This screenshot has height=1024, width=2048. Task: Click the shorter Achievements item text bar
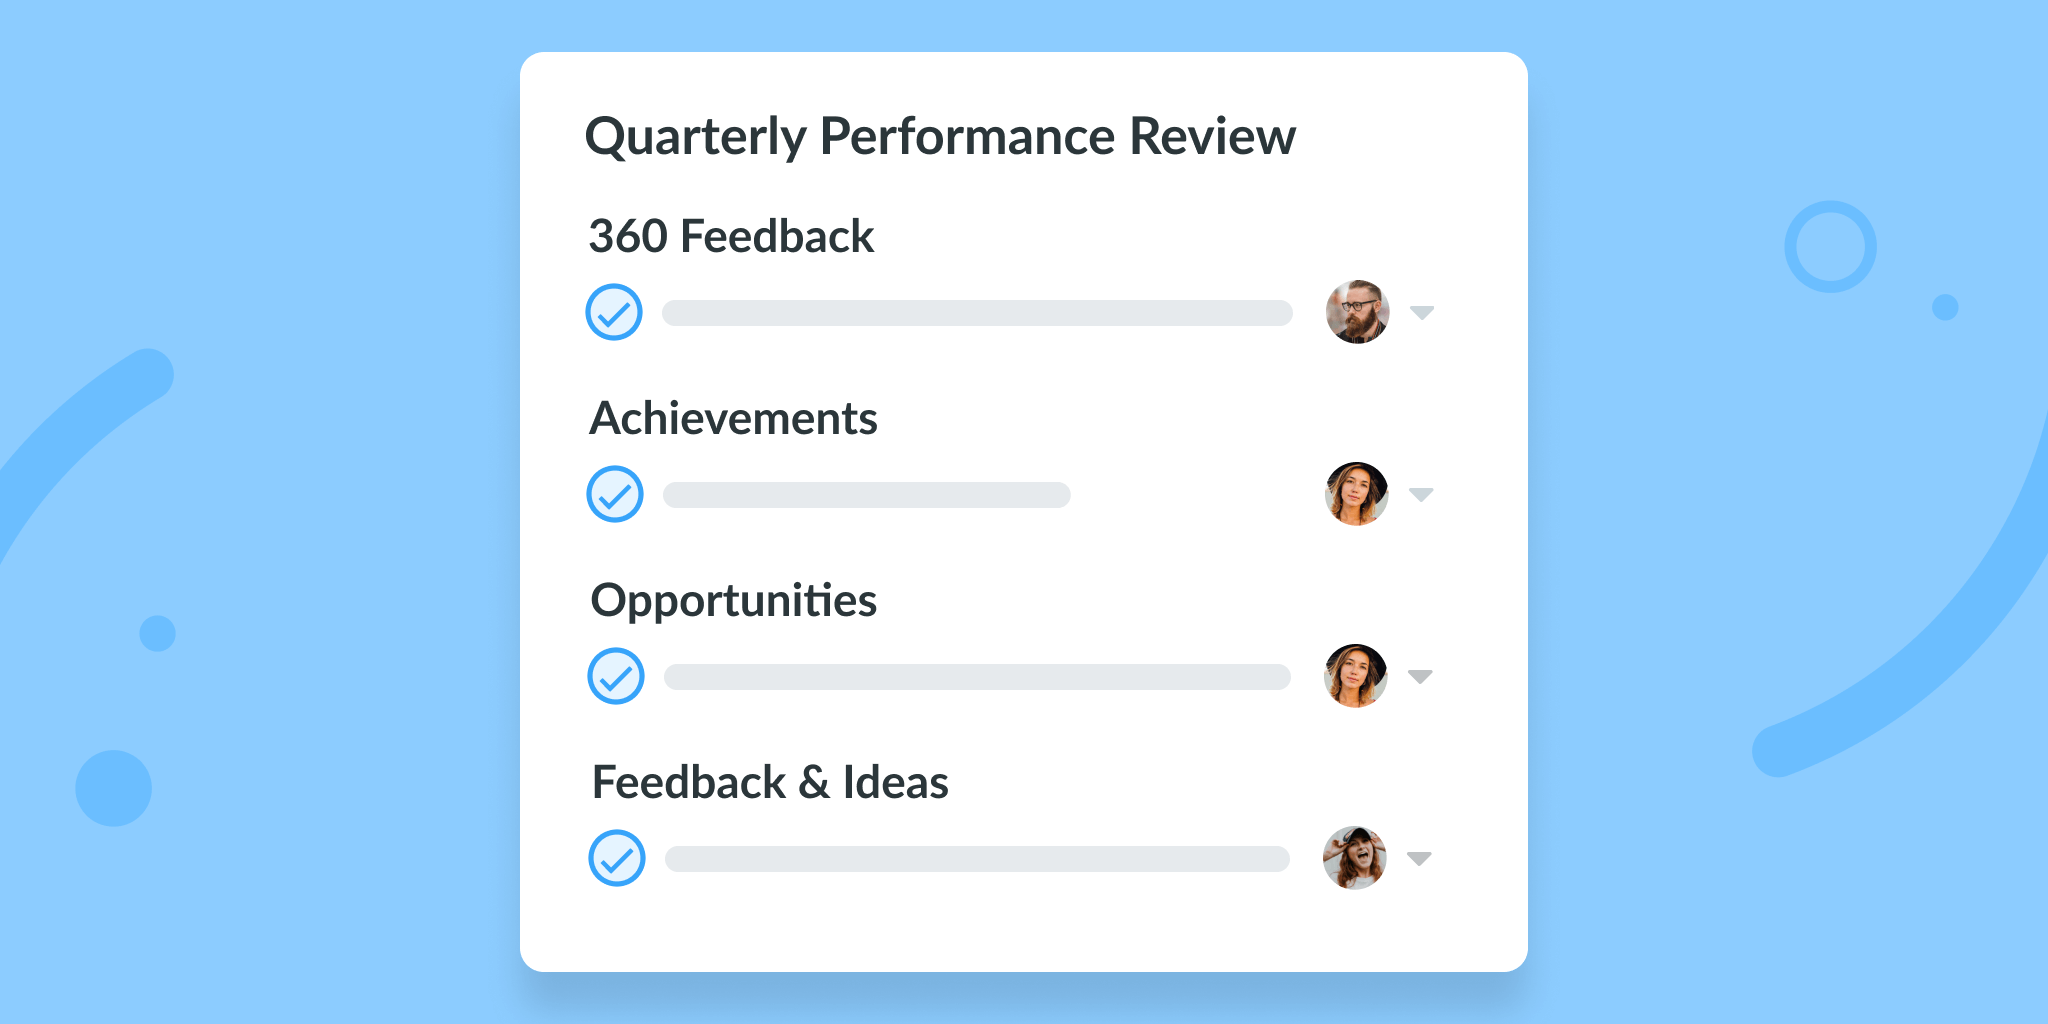867,495
